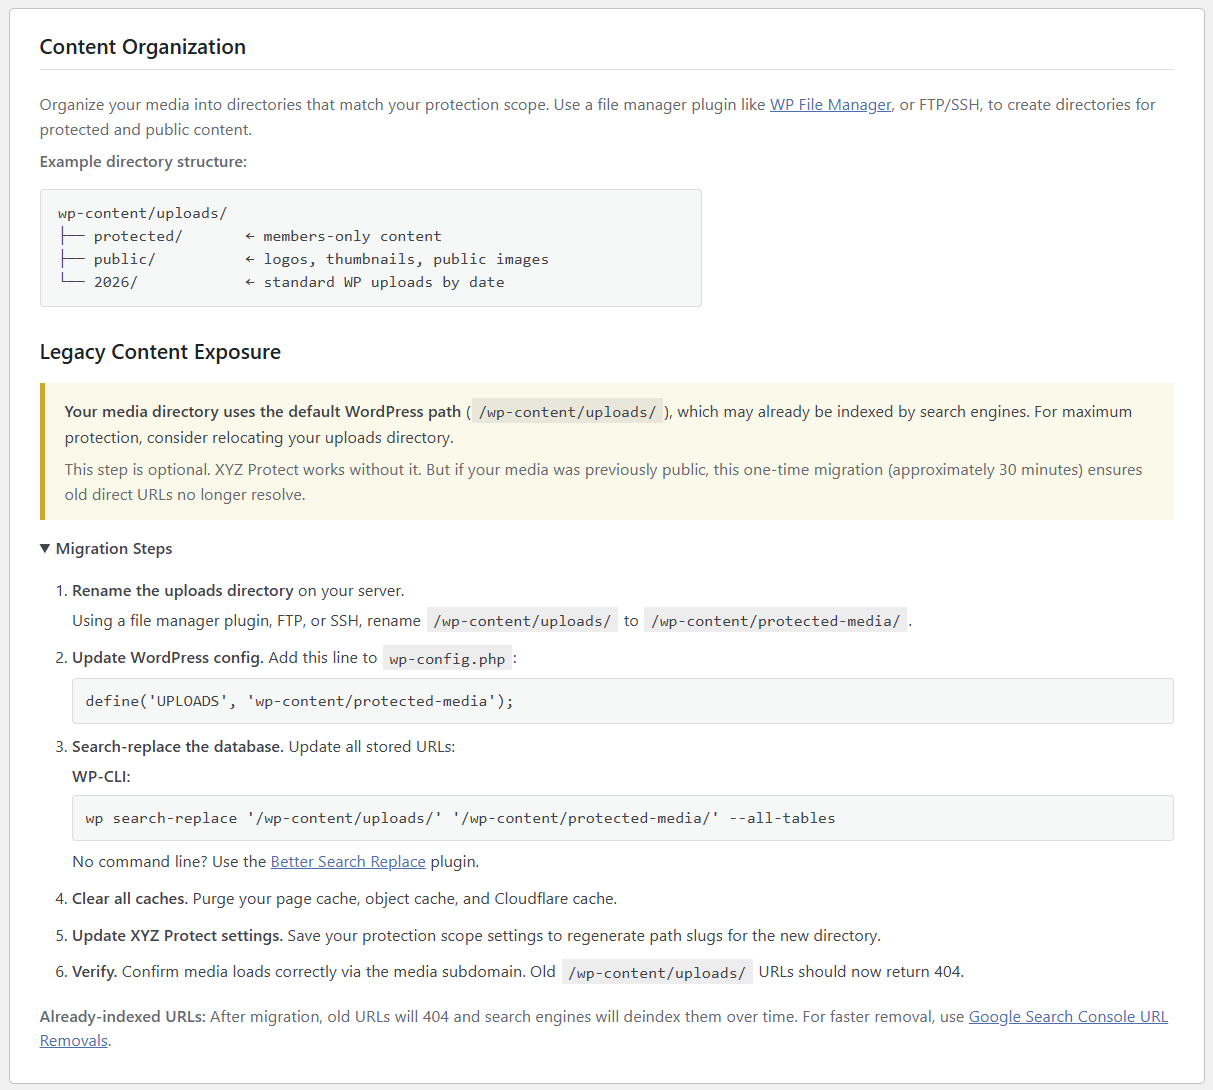This screenshot has width=1213, height=1090.
Task: Click the Content Organization heading
Action: tap(142, 47)
